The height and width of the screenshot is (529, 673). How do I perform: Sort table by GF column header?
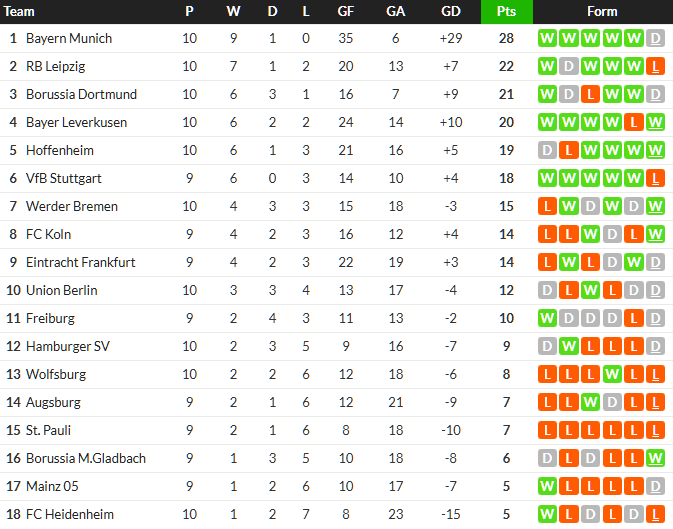346,12
